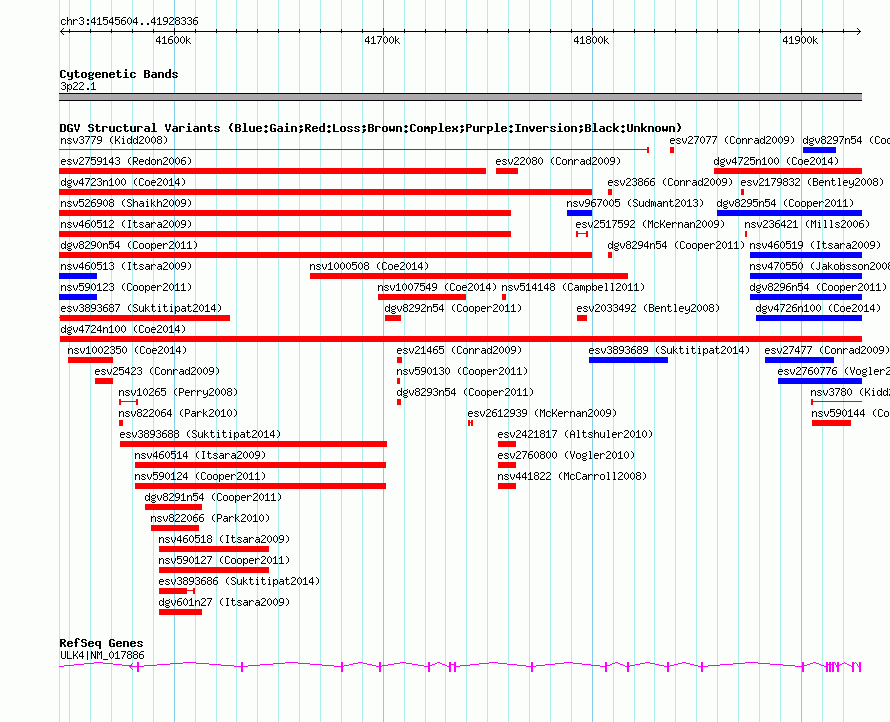Click nsv470550 Jakobsson variant label
The height and width of the screenshot is (722, 890).
coord(820,266)
